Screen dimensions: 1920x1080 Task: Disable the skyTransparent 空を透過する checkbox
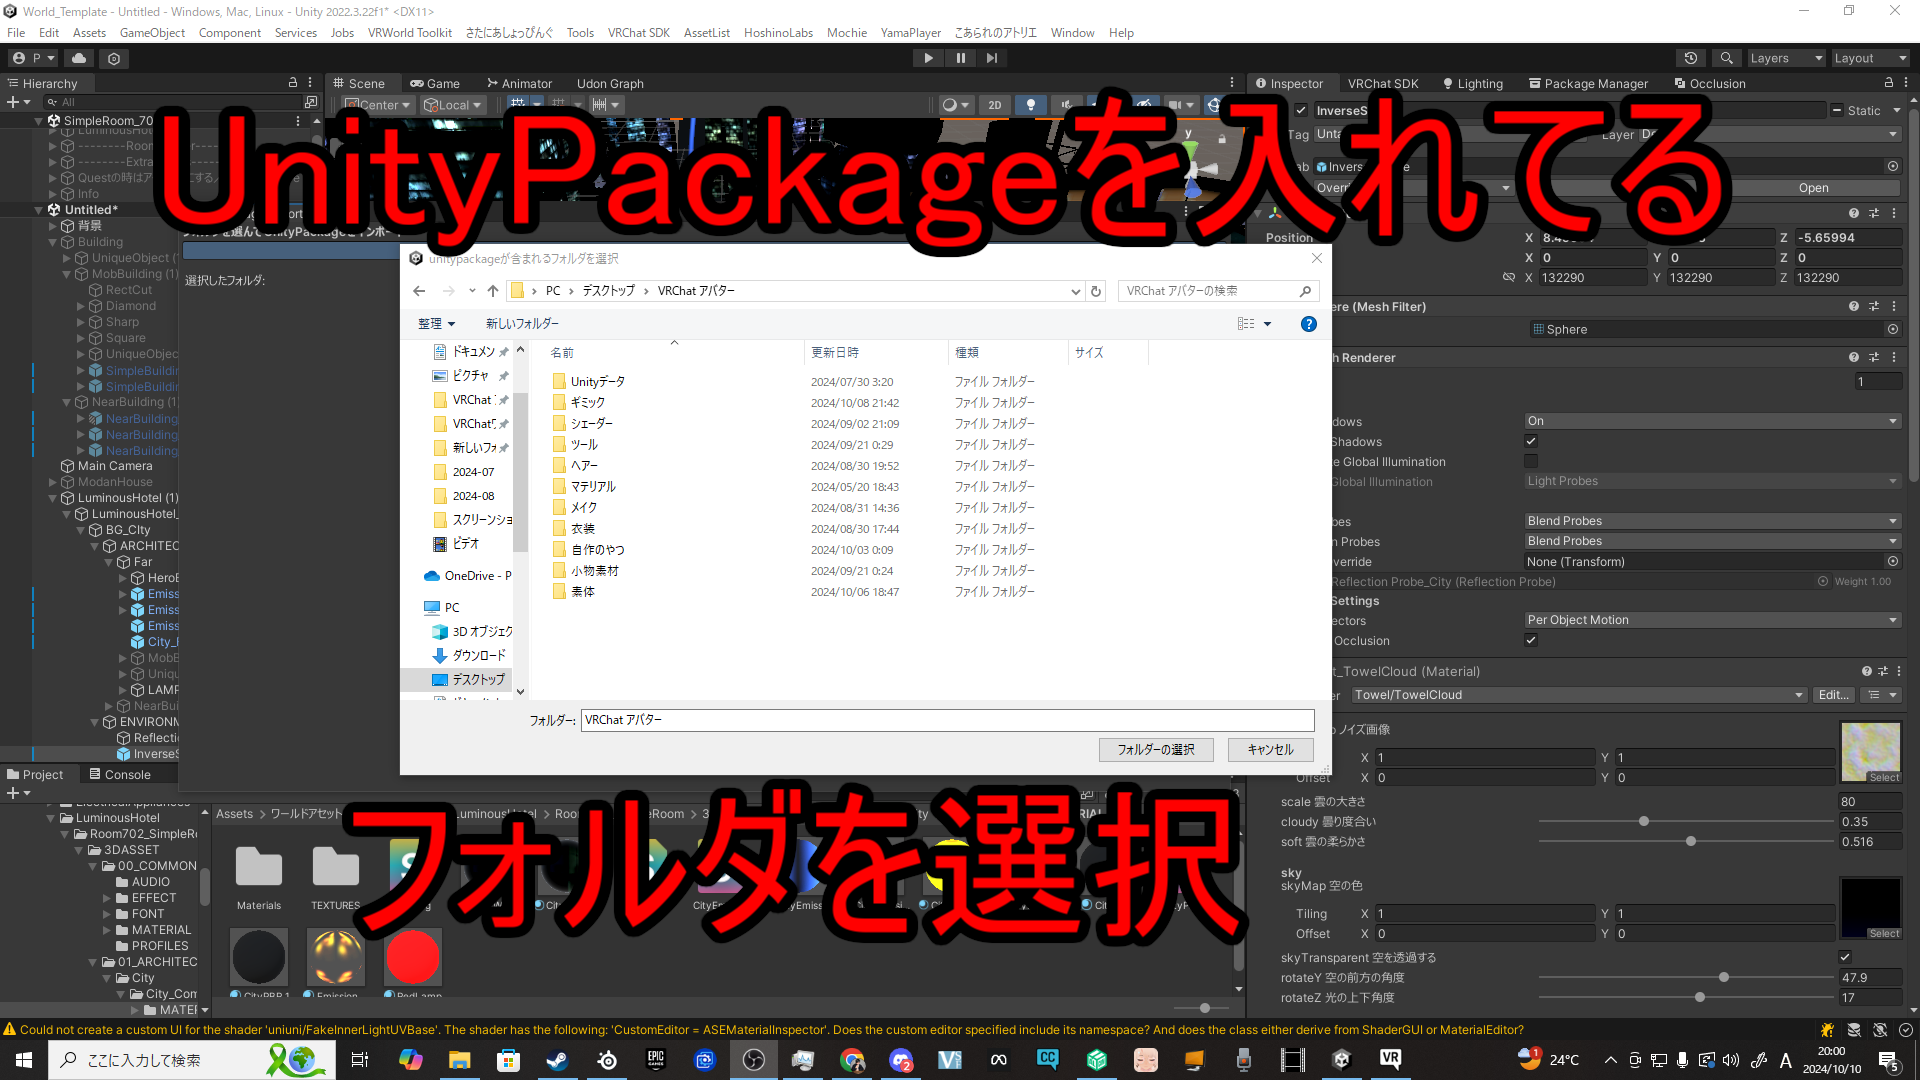coord(1844,957)
